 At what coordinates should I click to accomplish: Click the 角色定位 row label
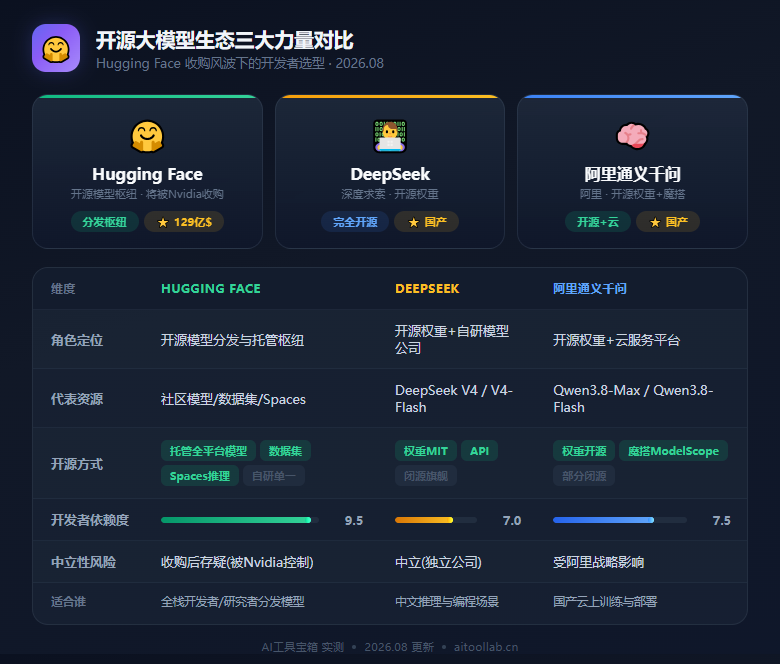77,340
